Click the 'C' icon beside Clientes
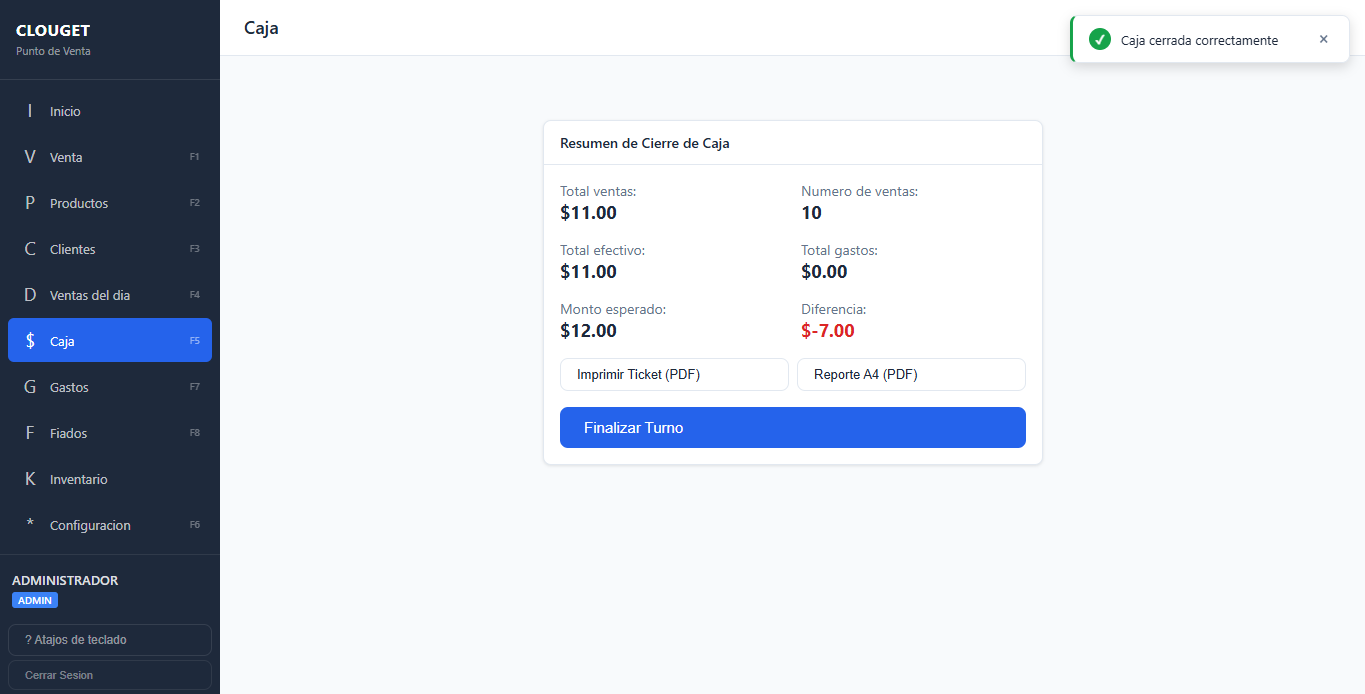The height and width of the screenshot is (694, 1365). 30,249
